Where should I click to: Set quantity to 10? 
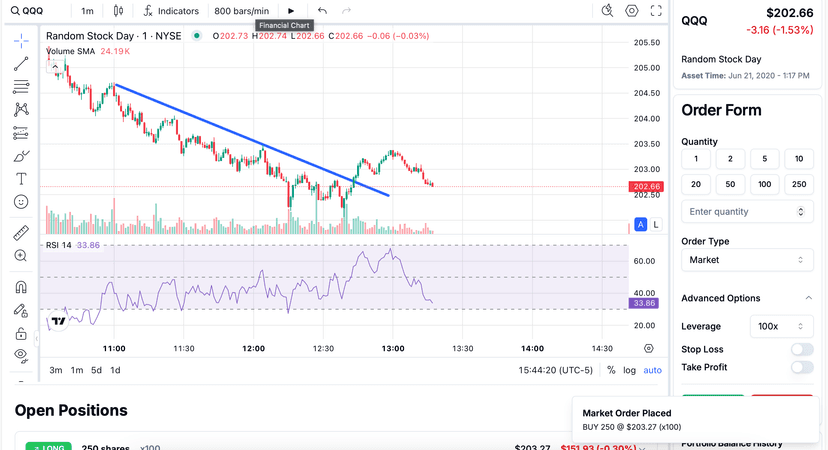[799, 159]
